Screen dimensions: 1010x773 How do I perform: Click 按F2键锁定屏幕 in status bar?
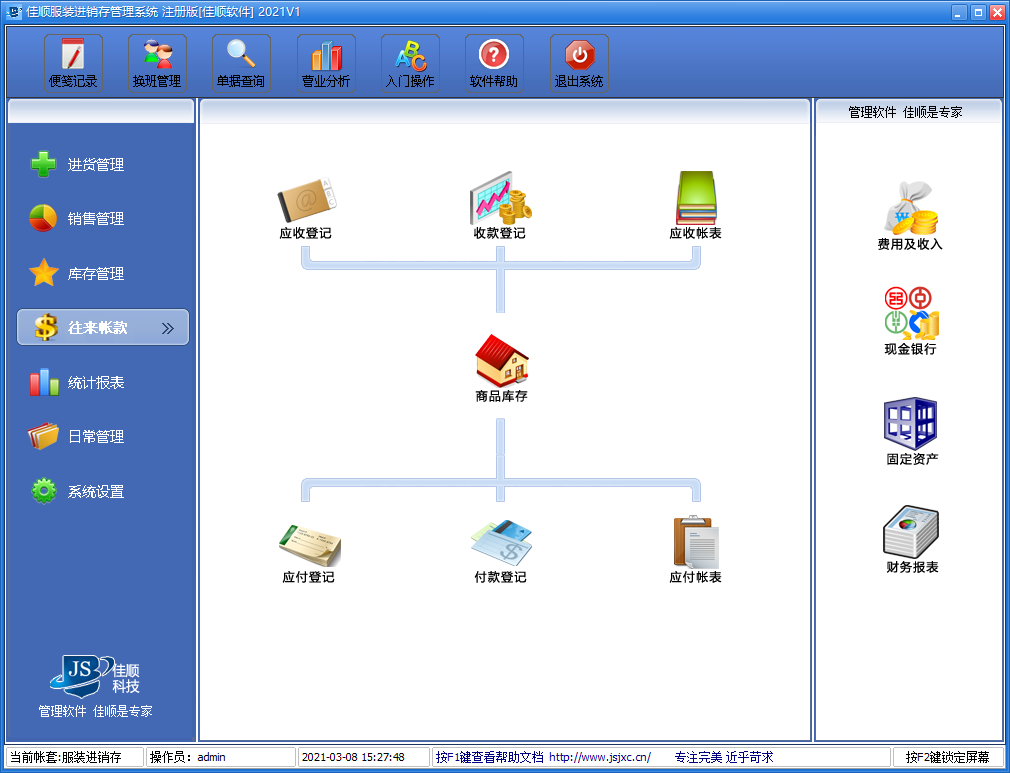(948, 758)
